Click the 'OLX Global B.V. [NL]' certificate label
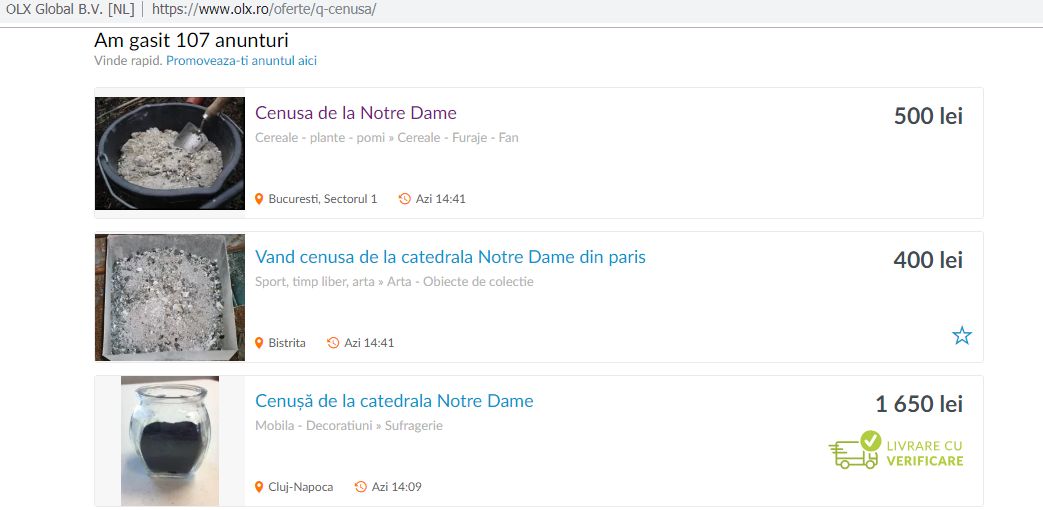This screenshot has height=510, width=1043. tap(70, 10)
